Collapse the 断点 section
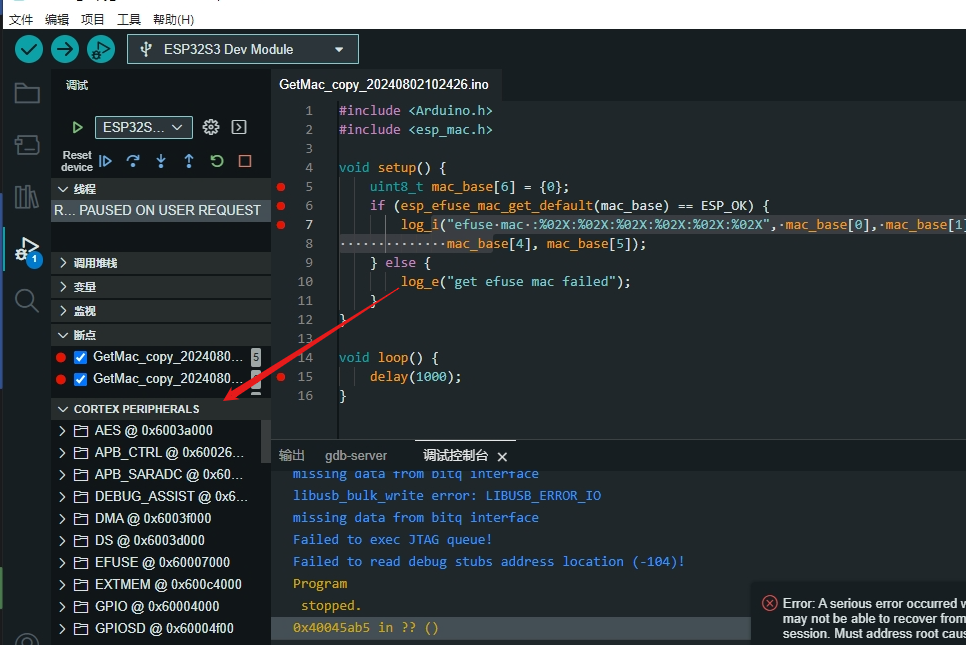The height and width of the screenshot is (645, 966). pyautogui.click(x=161, y=335)
